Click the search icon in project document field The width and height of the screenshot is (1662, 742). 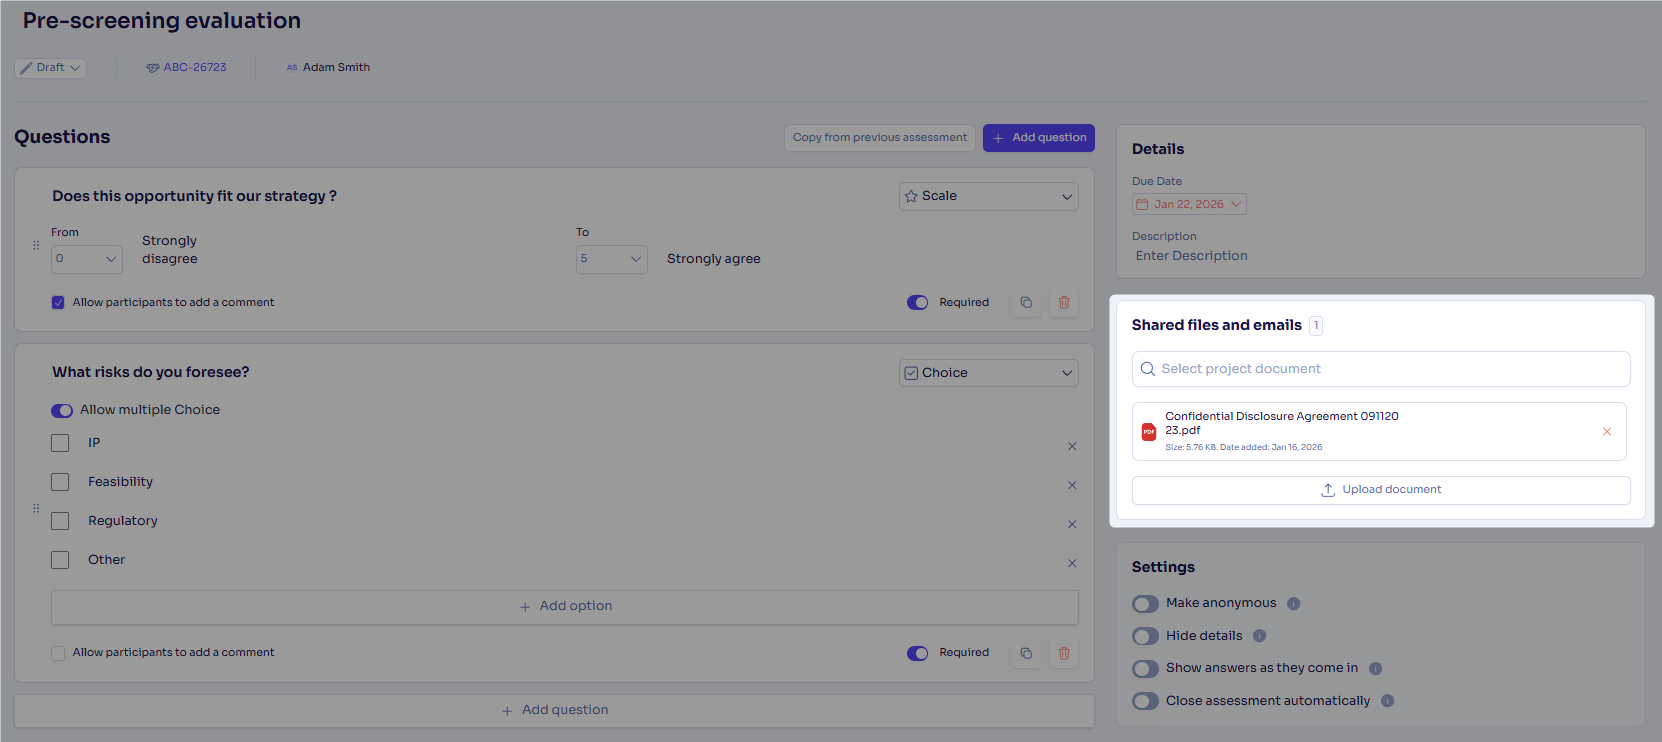click(1148, 369)
